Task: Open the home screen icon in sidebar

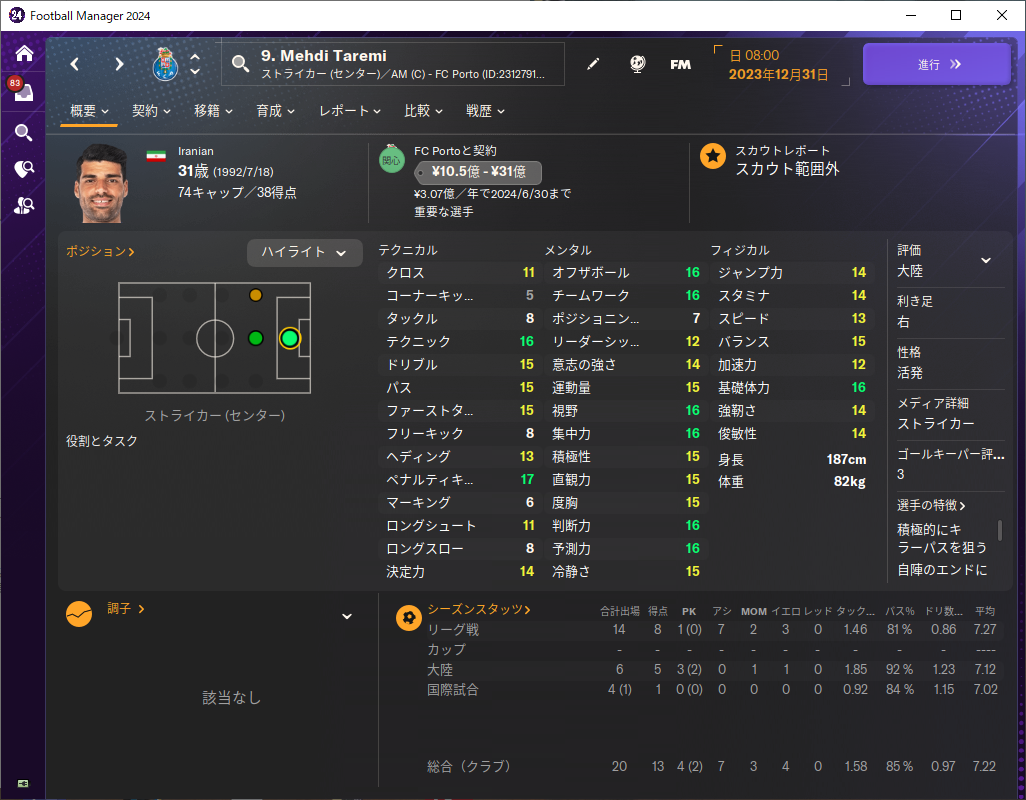Action: tap(24, 53)
